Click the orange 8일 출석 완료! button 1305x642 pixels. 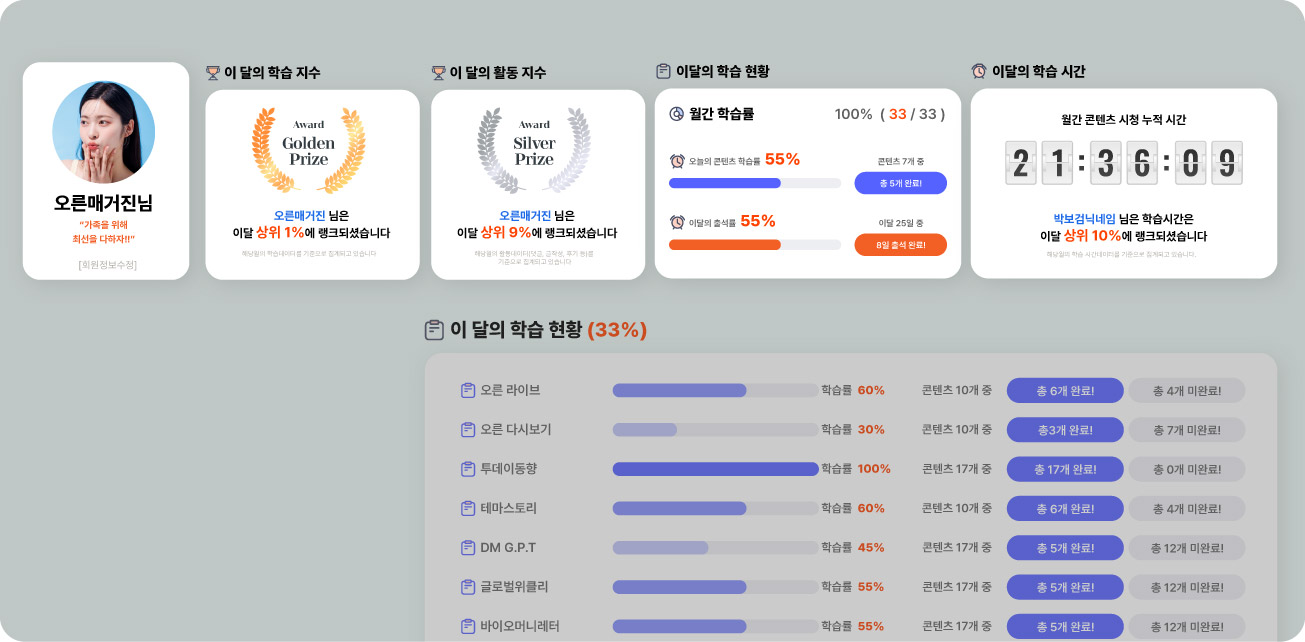(900, 245)
